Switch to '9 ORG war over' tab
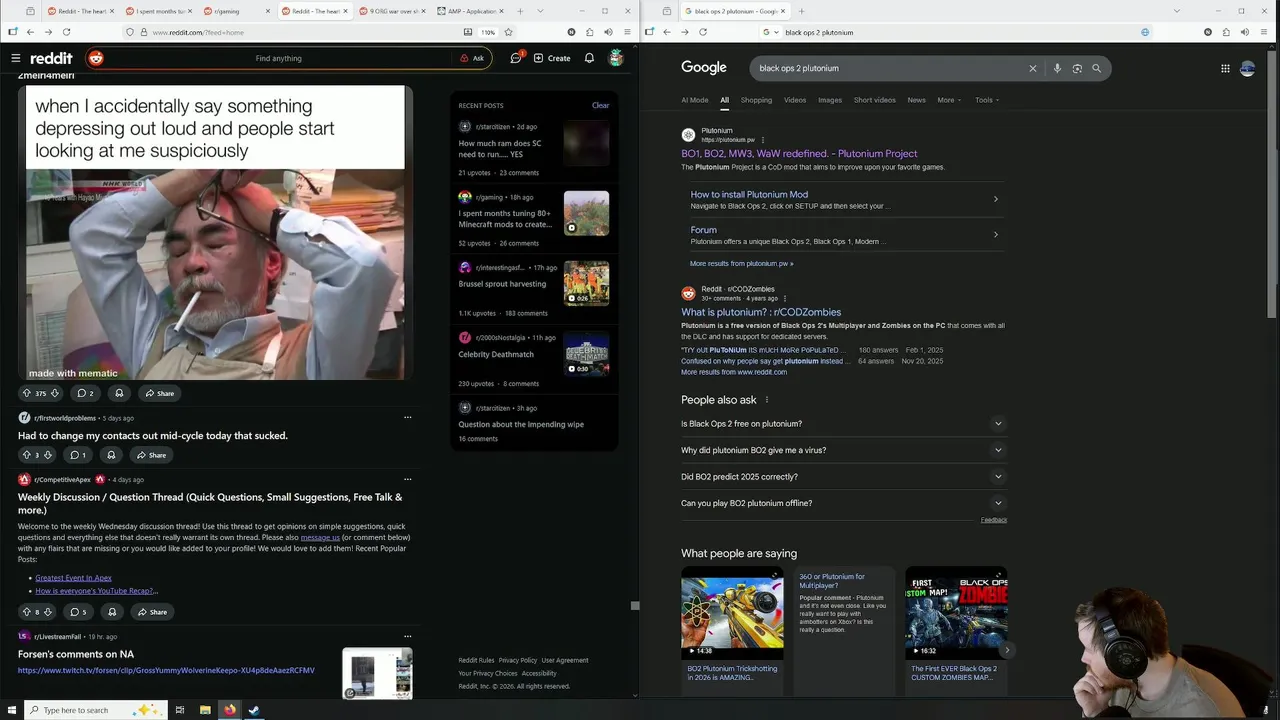Viewport: 1280px width, 720px height. pos(392,11)
